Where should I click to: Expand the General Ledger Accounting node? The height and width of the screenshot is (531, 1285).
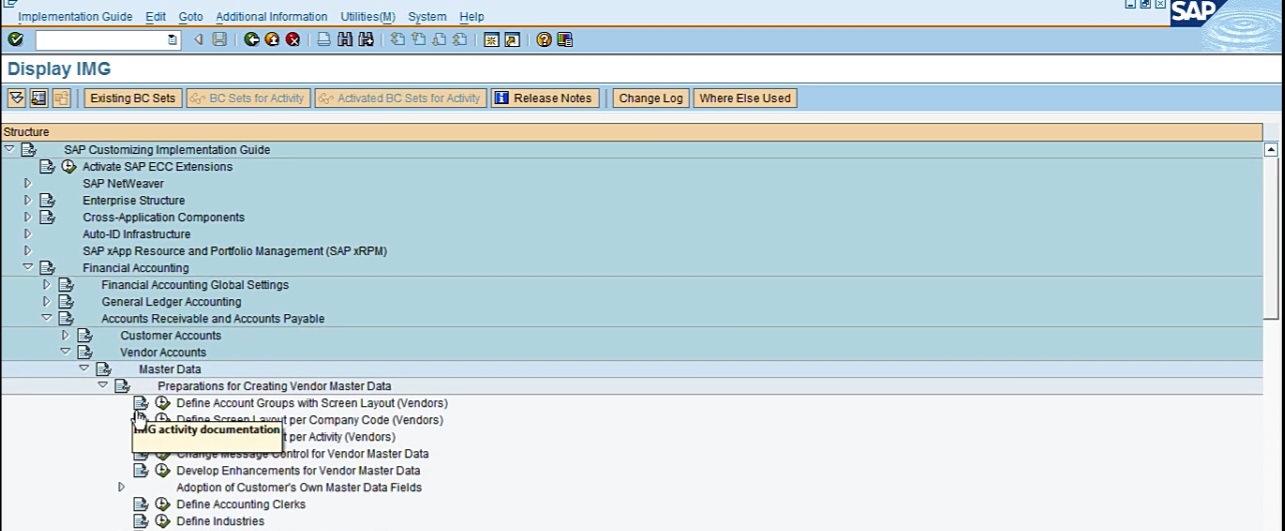[x=46, y=302]
